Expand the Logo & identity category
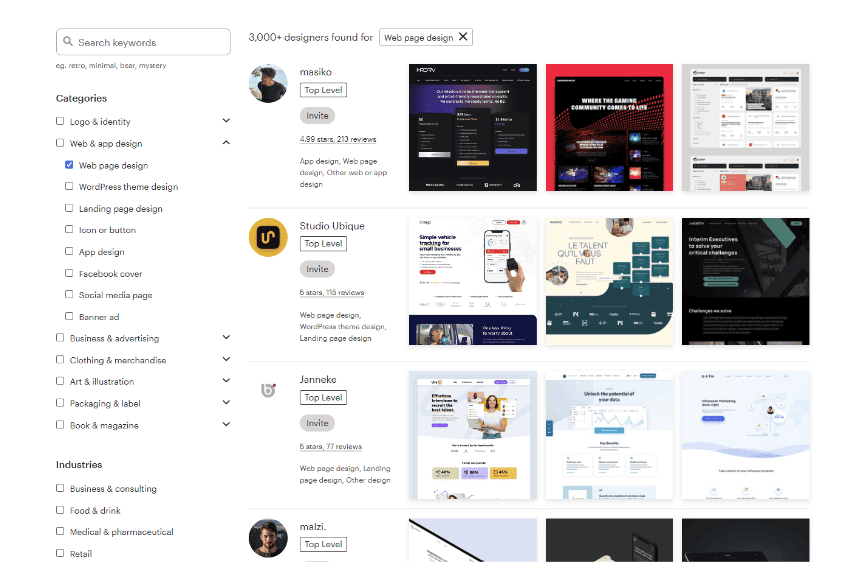843x584 pixels. point(225,120)
